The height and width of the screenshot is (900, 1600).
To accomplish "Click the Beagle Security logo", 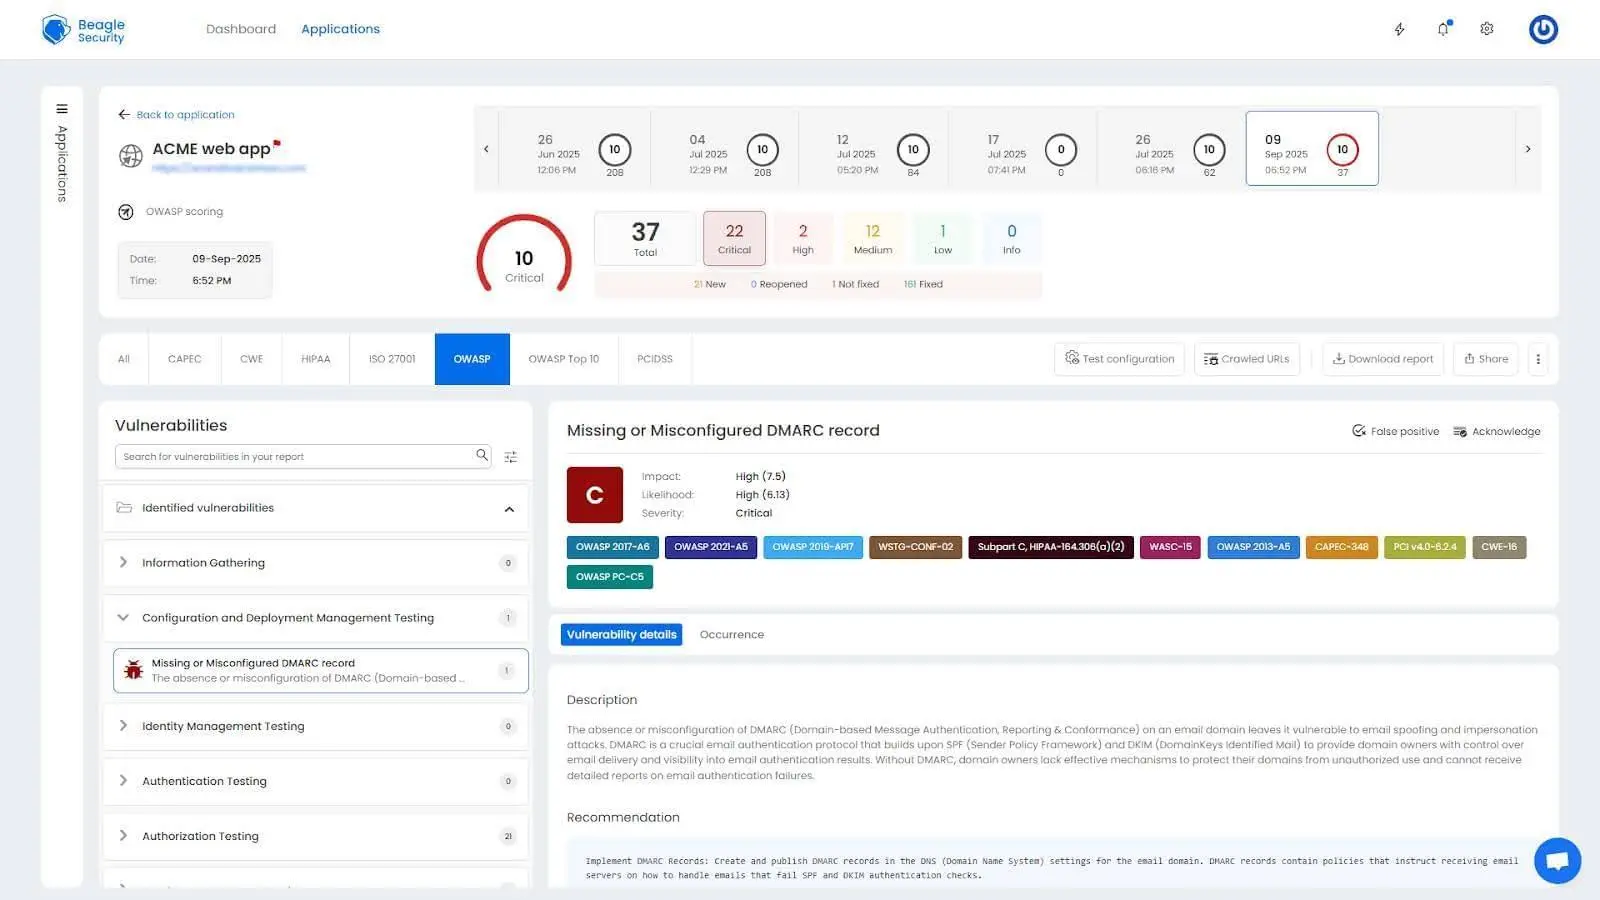I will [84, 29].
